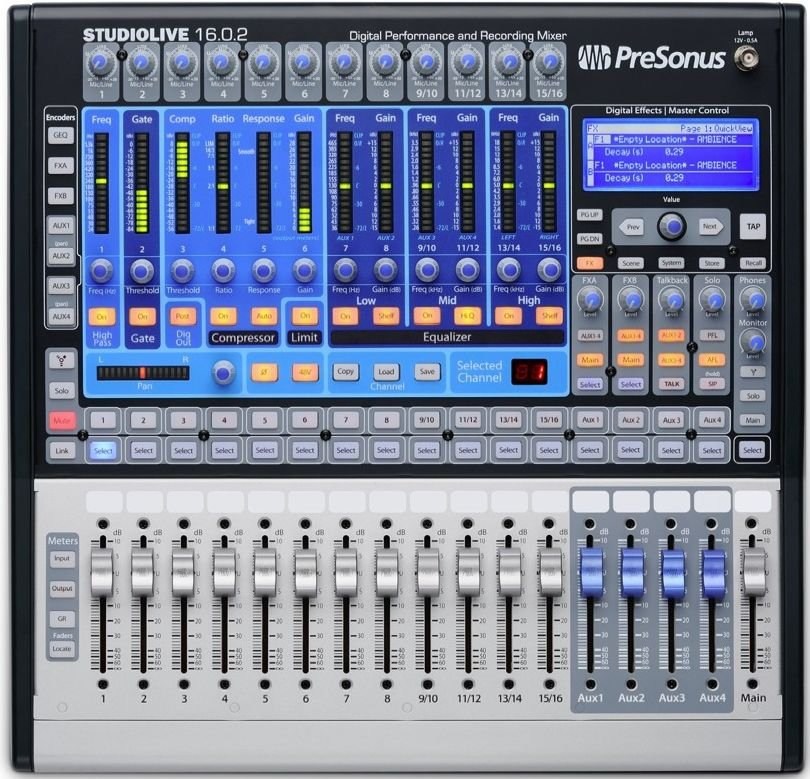Toggle the High EQ Shelf button
Screen dimensions: 810x779
click(x=549, y=315)
